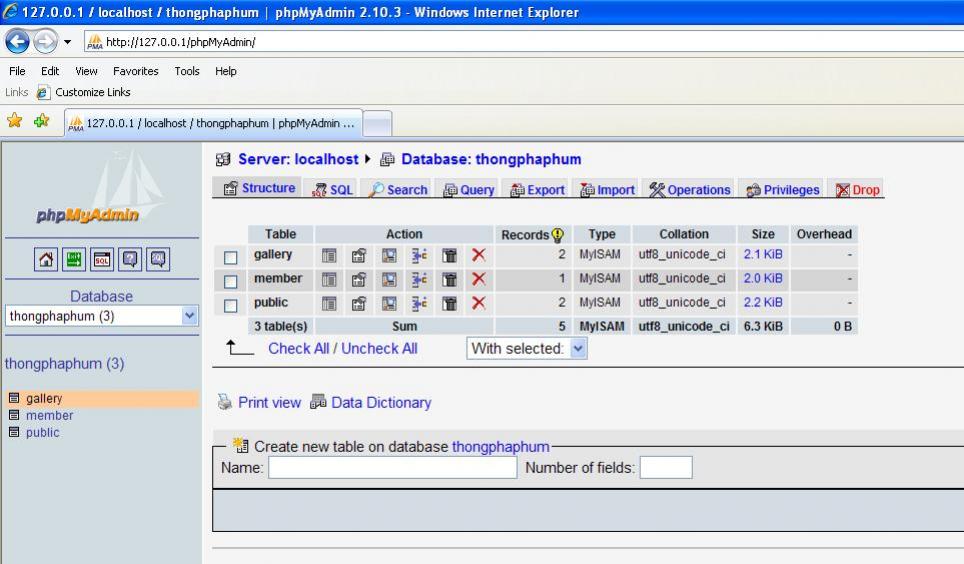Select the member table checkbox
The width and height of the screenshot is (964, 564).
[230, 281]
